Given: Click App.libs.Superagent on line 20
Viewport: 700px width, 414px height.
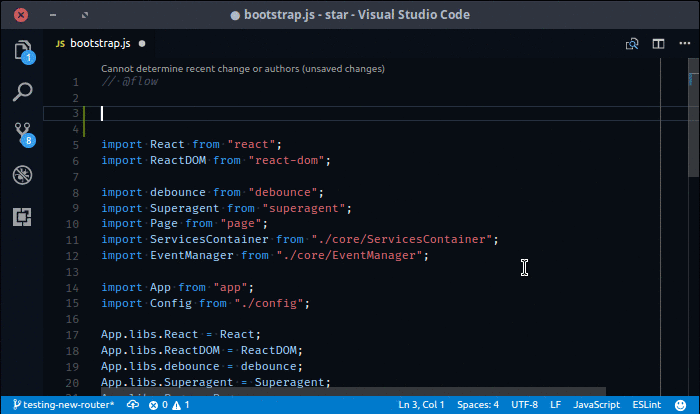Looking at the screenshot, I should click(167, 382).
